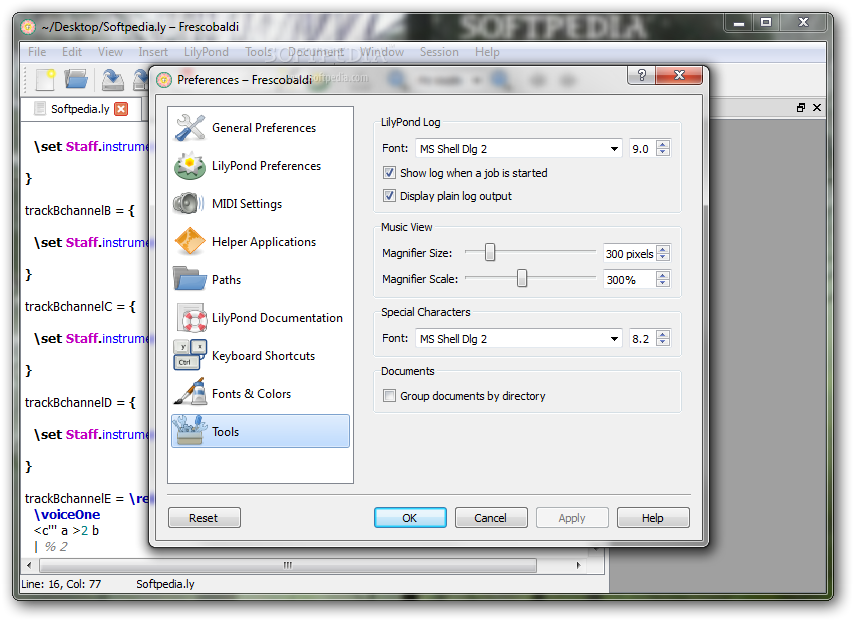Click the Cancel button

click(491, 518)
